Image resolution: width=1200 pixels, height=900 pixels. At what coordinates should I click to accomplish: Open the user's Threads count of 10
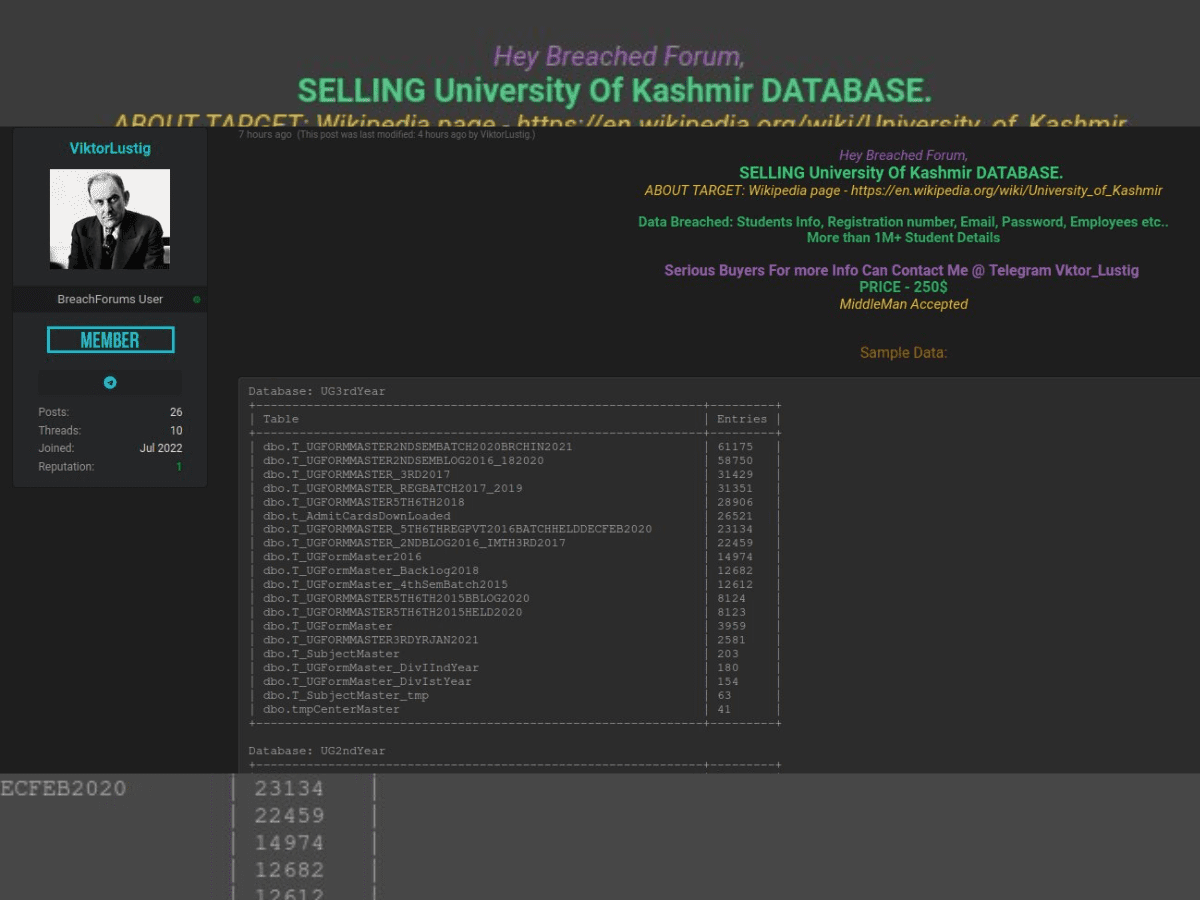point(176,431)
